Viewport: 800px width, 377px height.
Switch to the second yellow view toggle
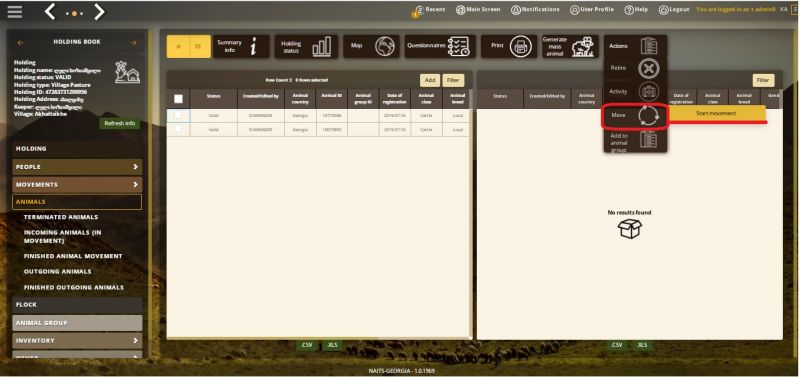point(199,46)
